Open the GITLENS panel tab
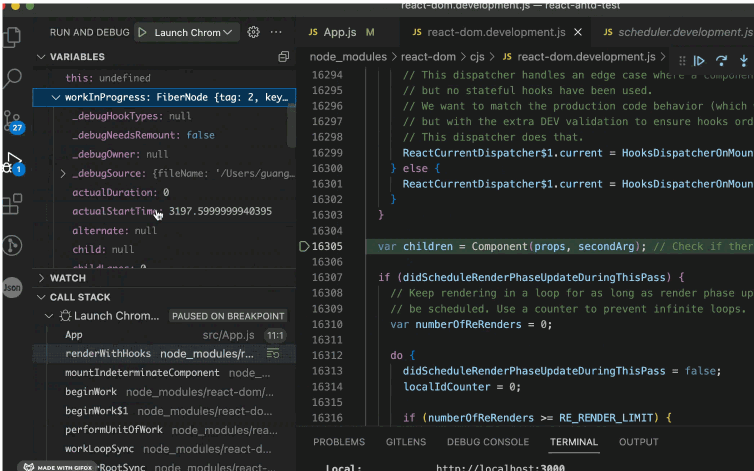The width and height of the screenshot is (754, 471). [x=406, y=442]
